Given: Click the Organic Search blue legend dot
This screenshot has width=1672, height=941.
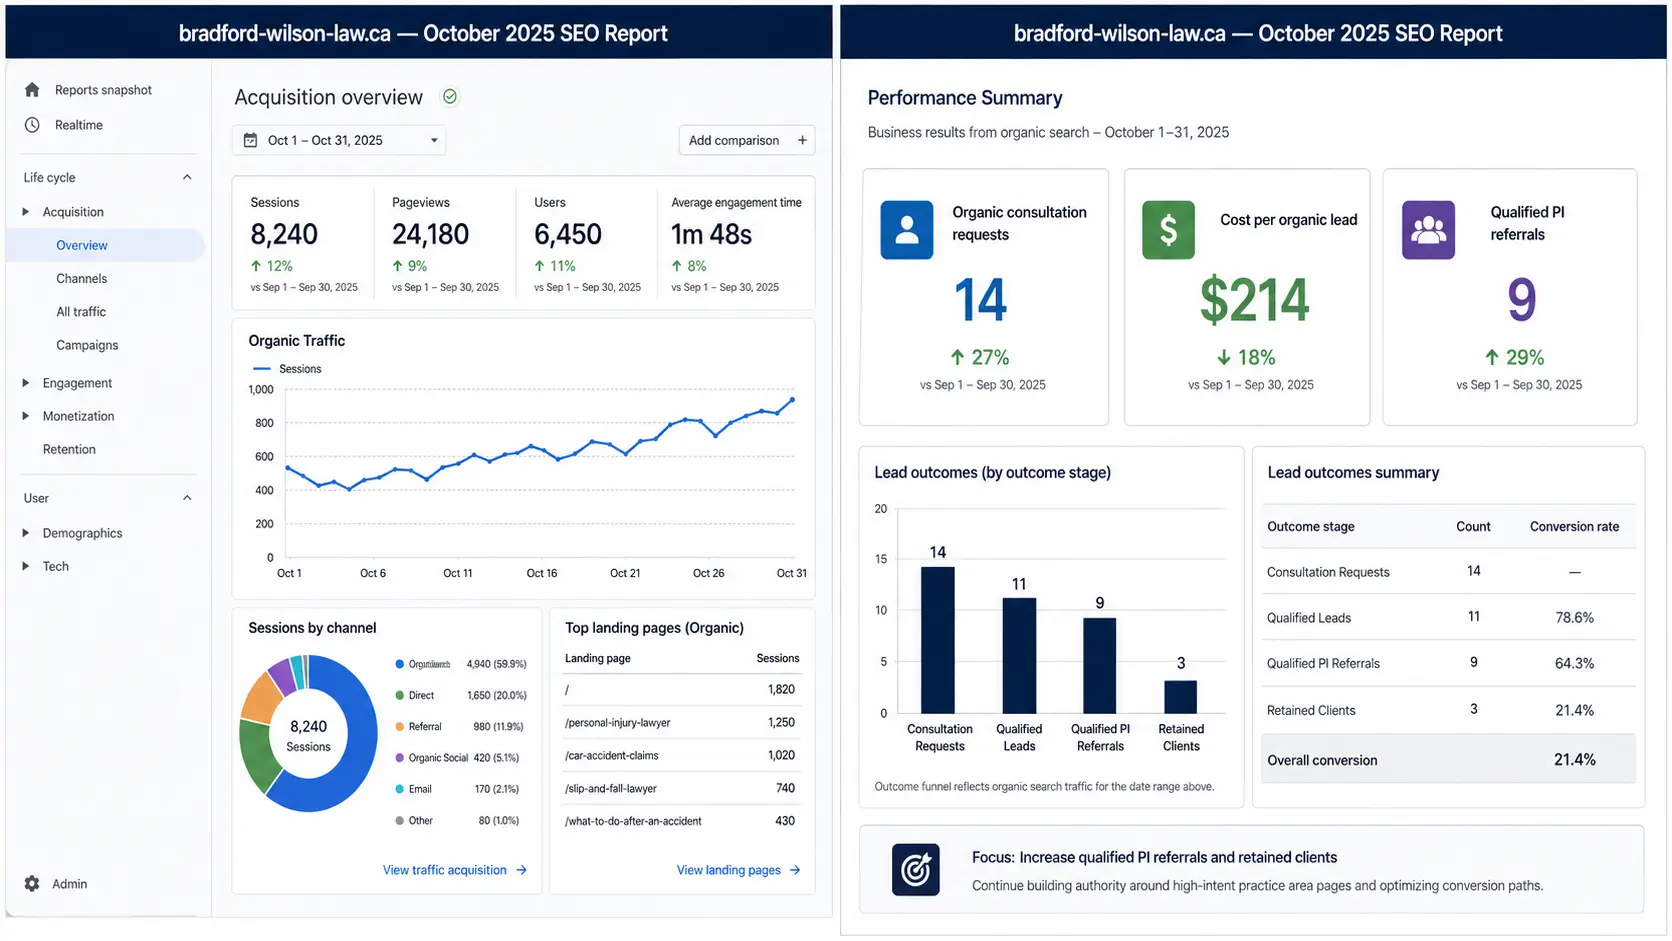Looking at the screenshot, I should [400, 664].
